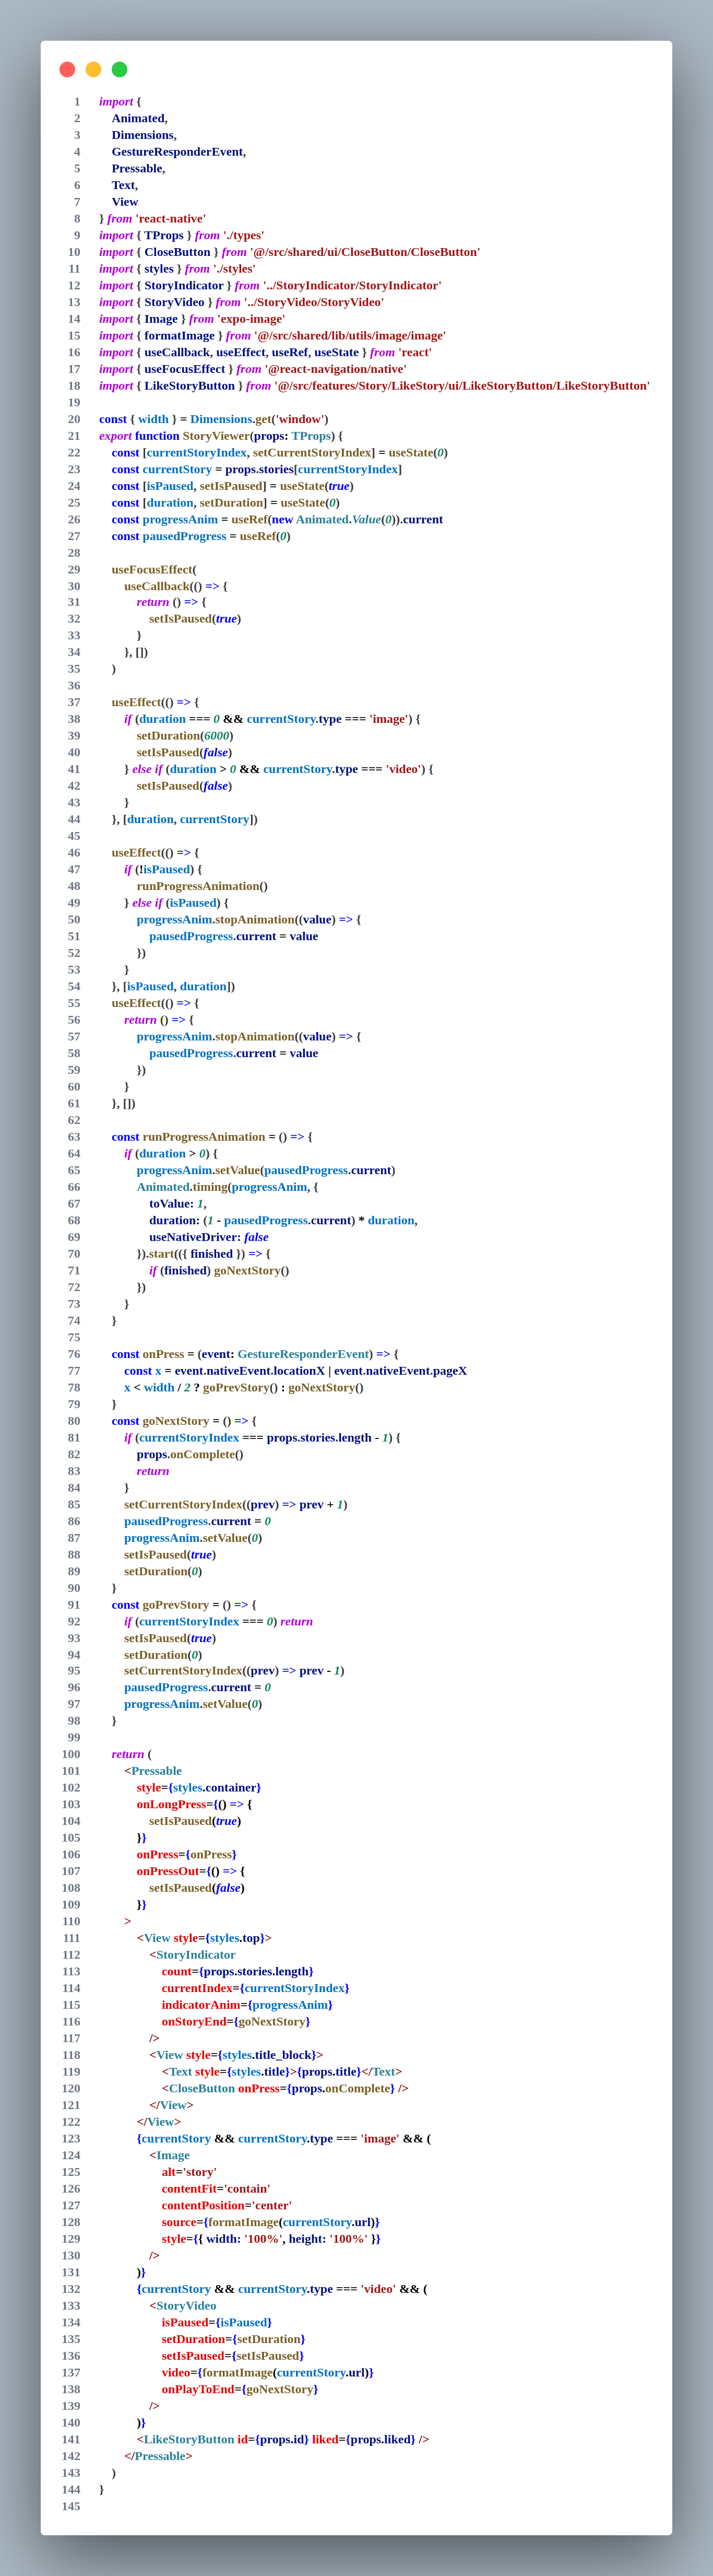The image size is (713, 2576).
Task: Click the red close dot in window header
Action: click(x=67, y=69)
